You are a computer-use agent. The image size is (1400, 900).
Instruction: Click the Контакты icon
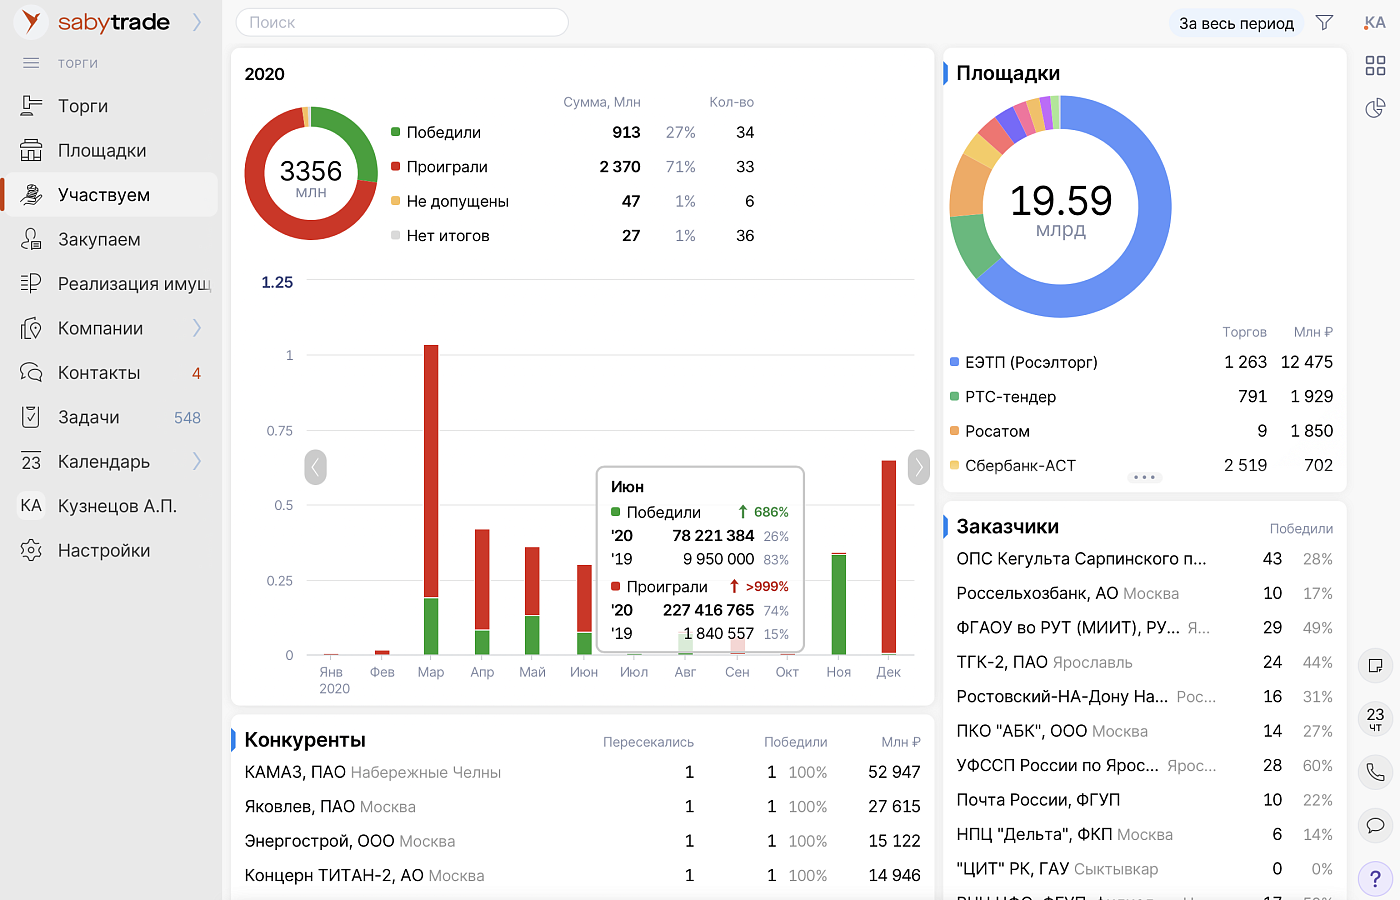point(32,373)
